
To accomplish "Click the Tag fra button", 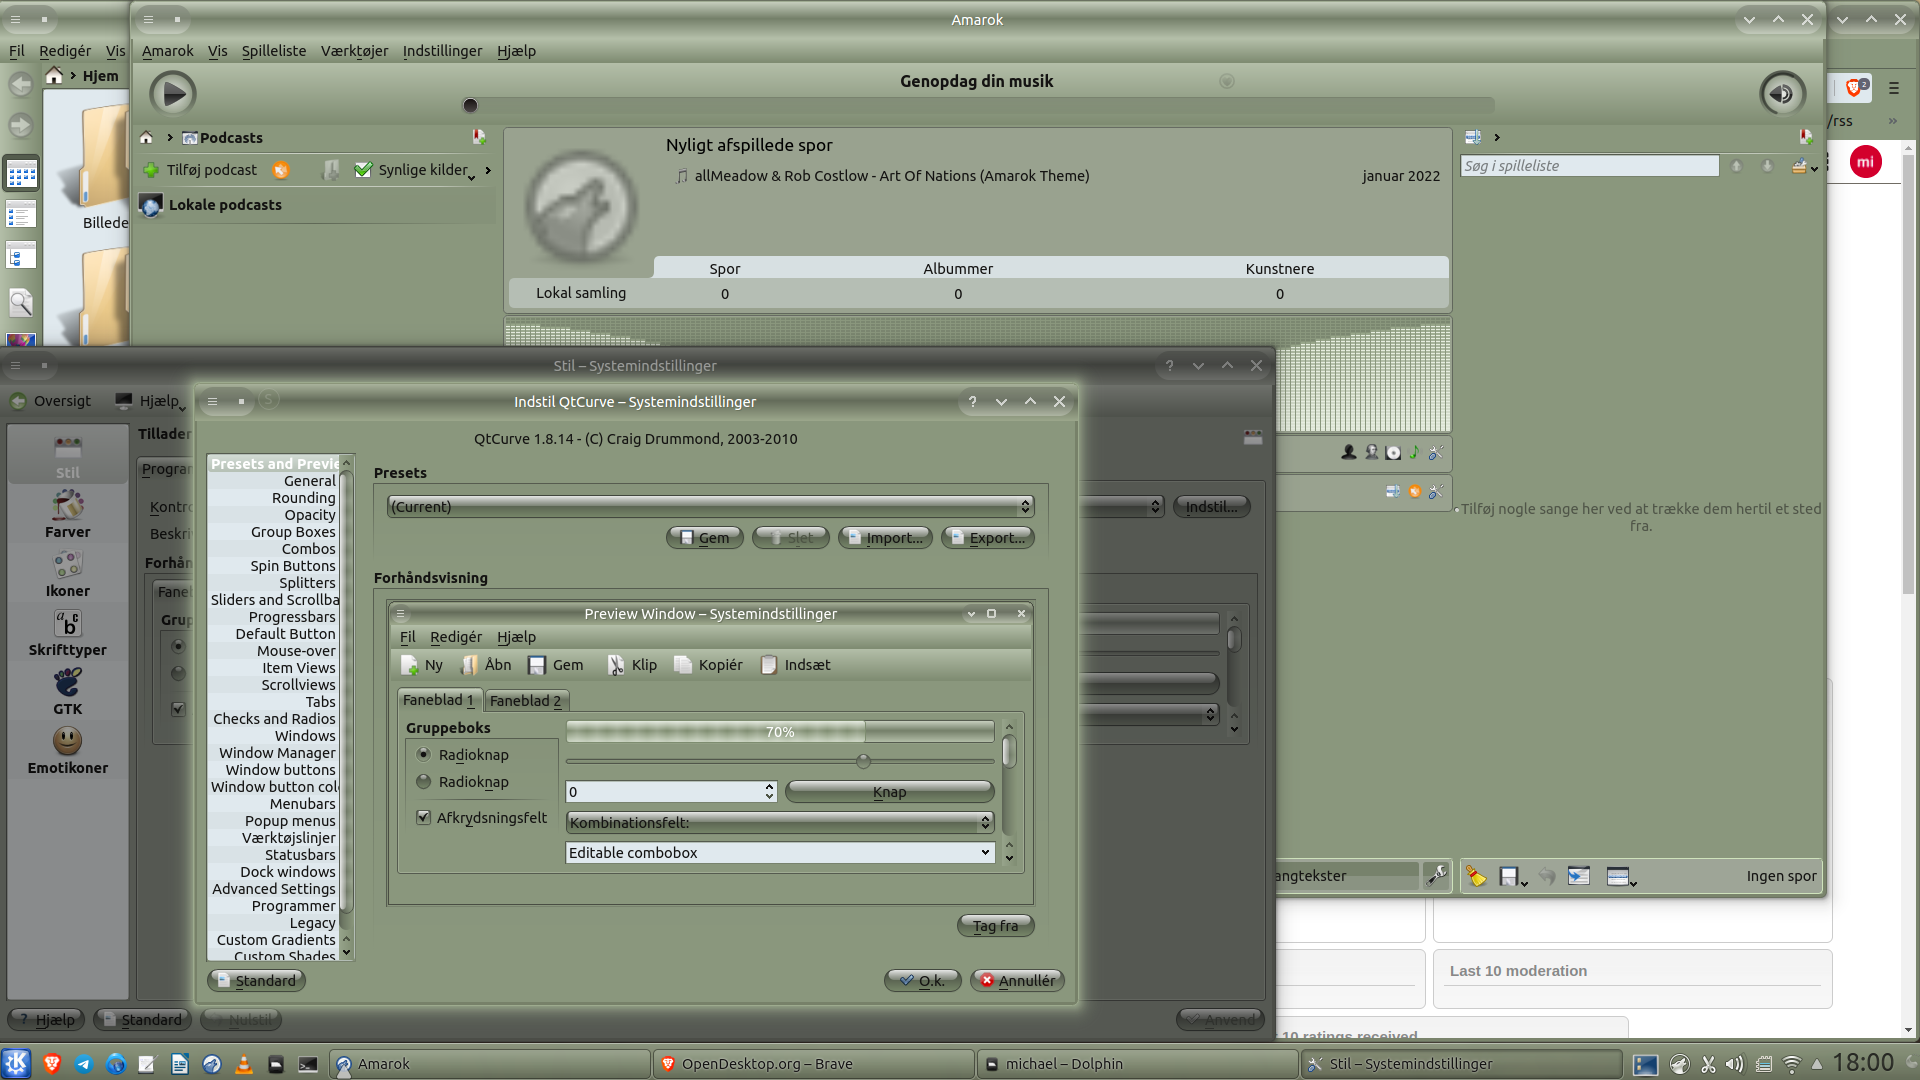I will pyautogui.click(x=996, y=926).
